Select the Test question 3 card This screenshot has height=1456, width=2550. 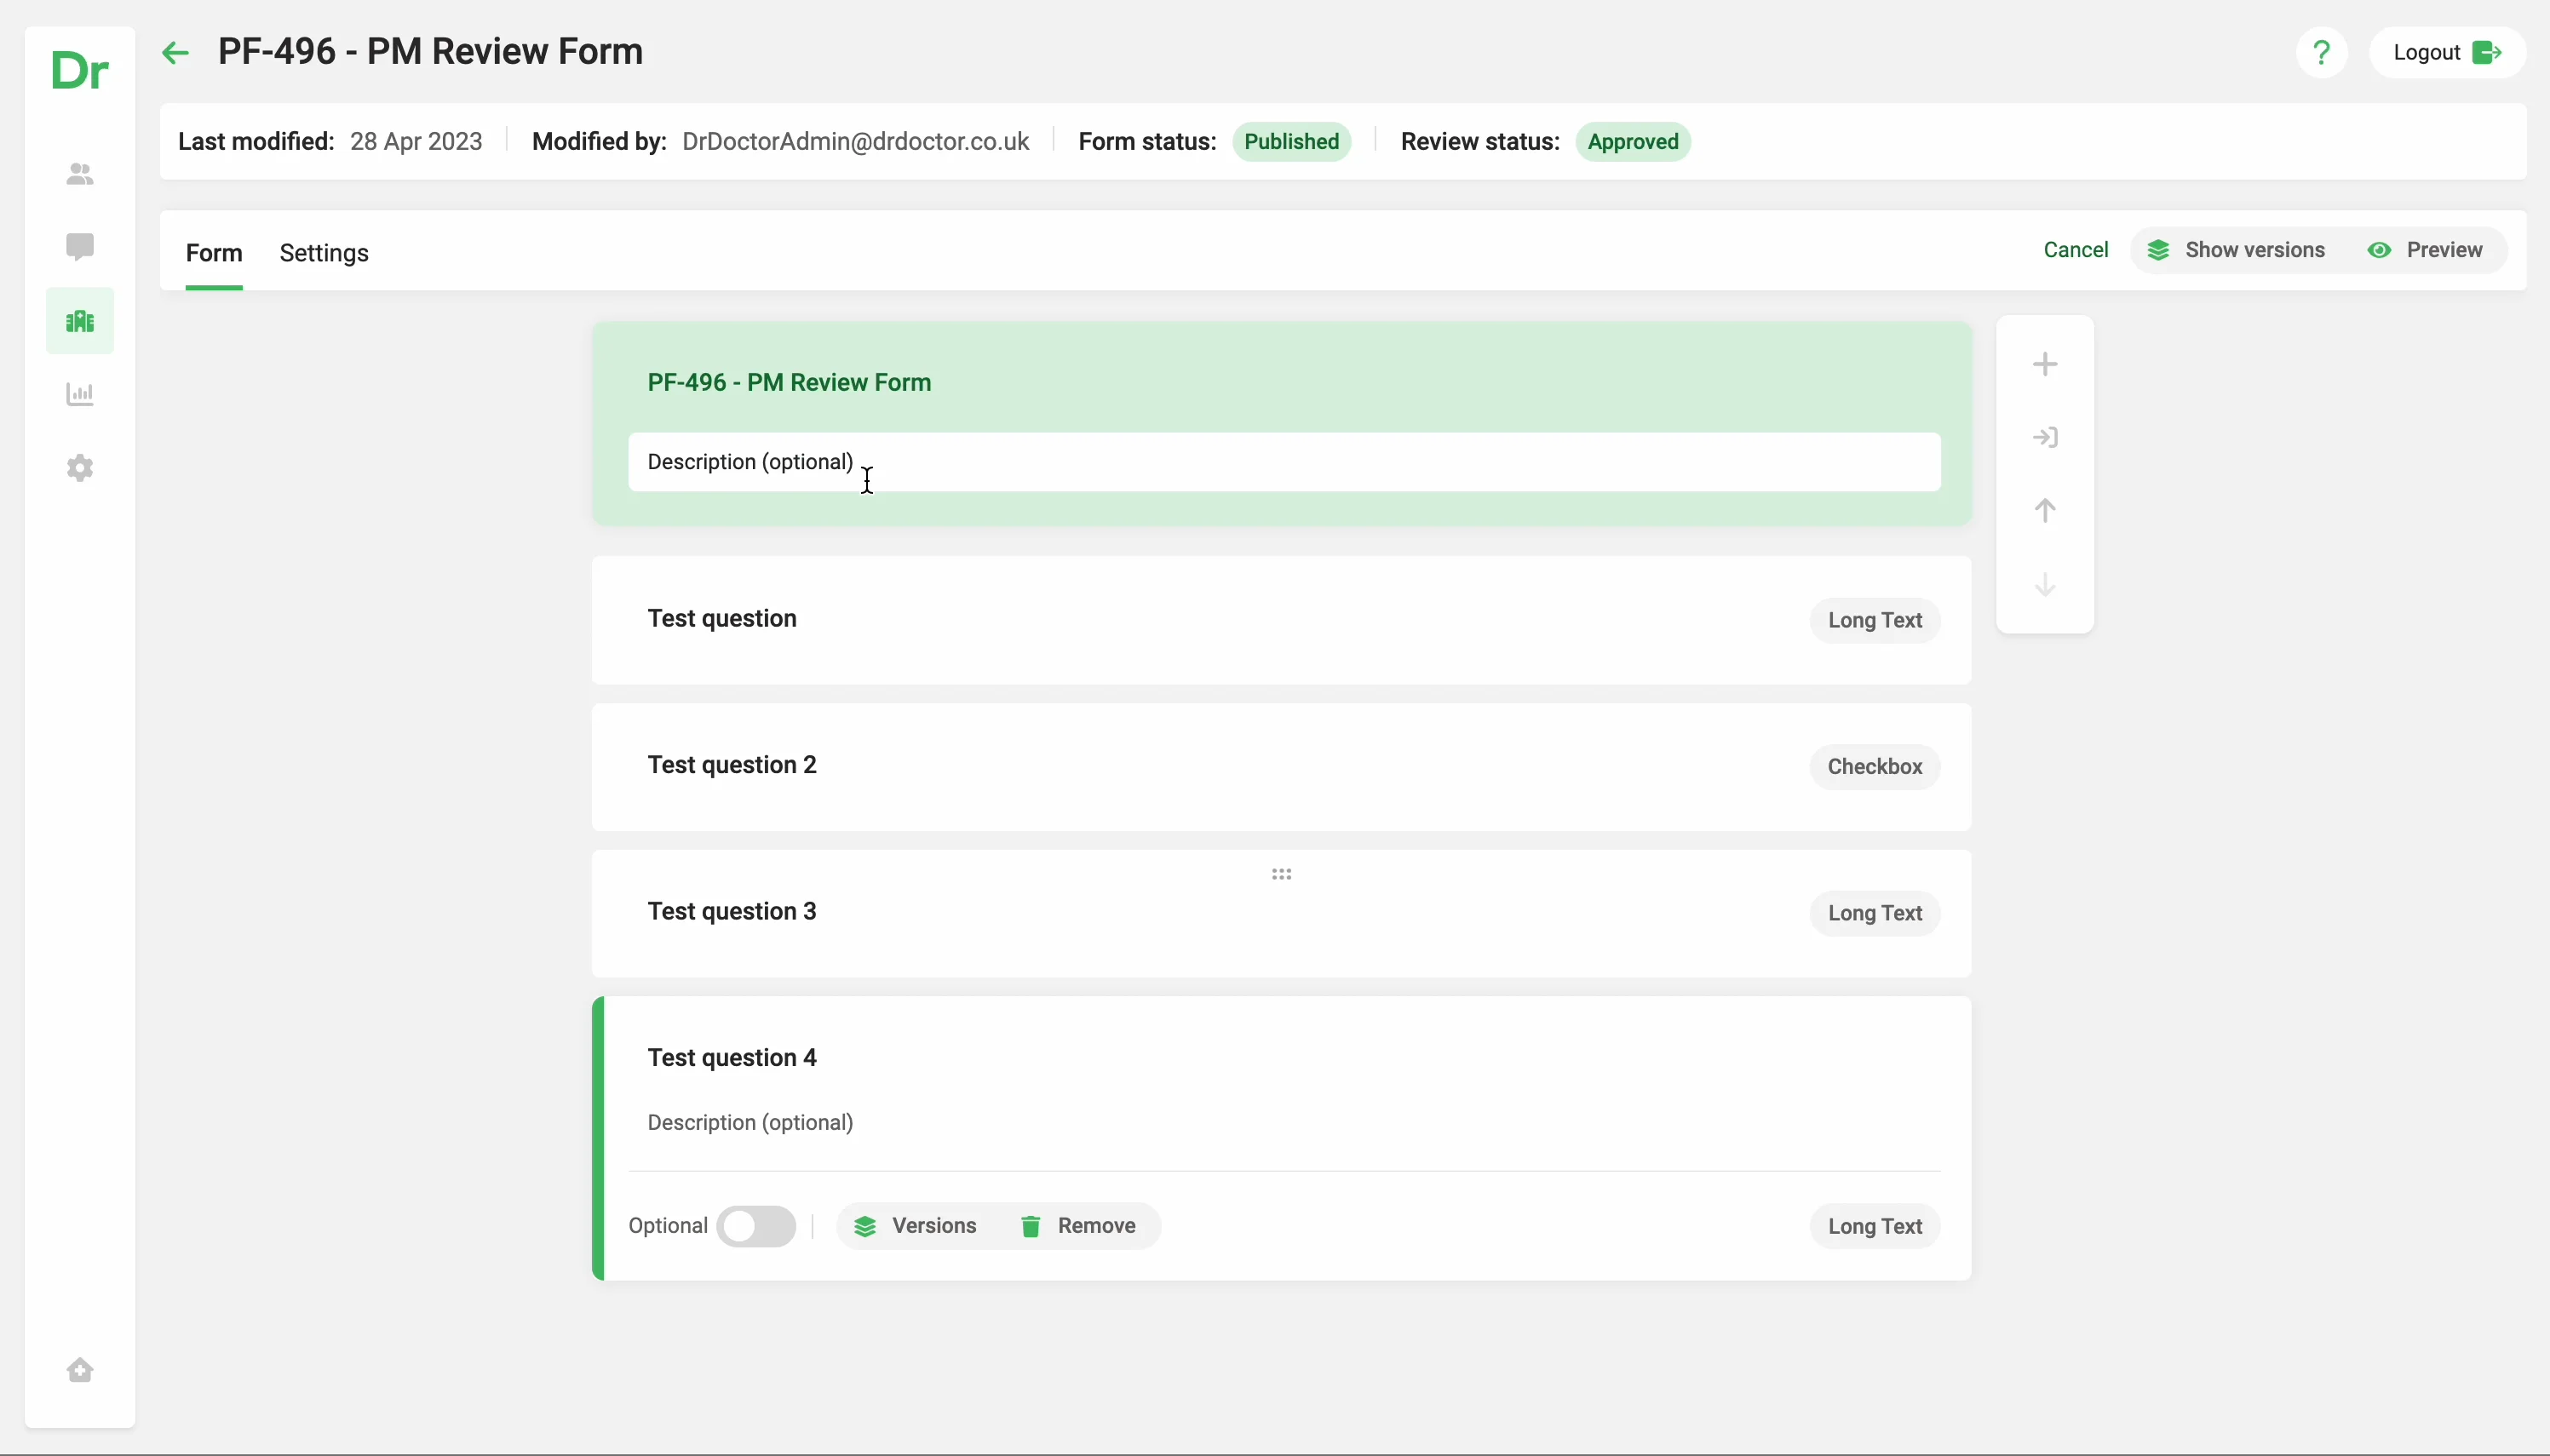[x=1281, y=914]
